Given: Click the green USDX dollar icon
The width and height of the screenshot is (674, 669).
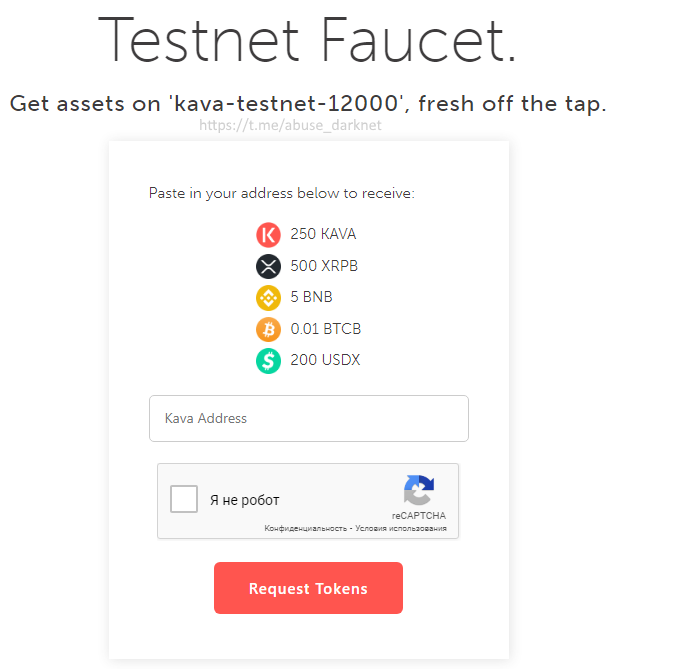Looking at the screenshot, I should 268,360.
